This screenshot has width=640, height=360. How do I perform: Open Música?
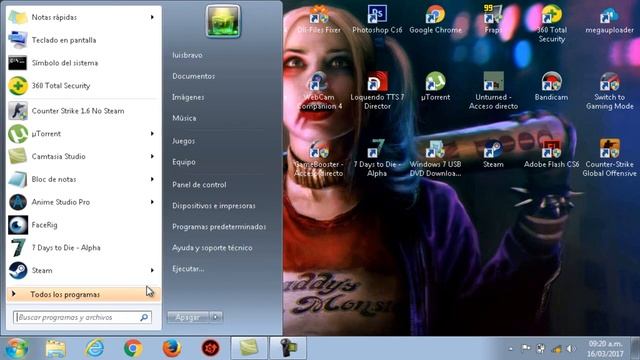(x=184, y=118)
